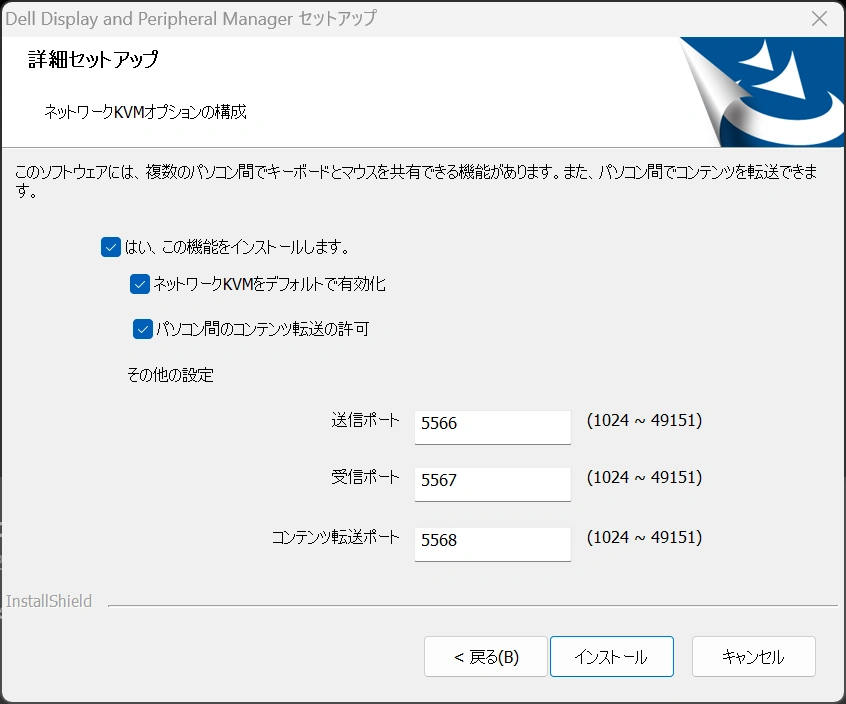Click the InstallShield text at bottom left
846x704 pixels.
(x=49, y=602)
